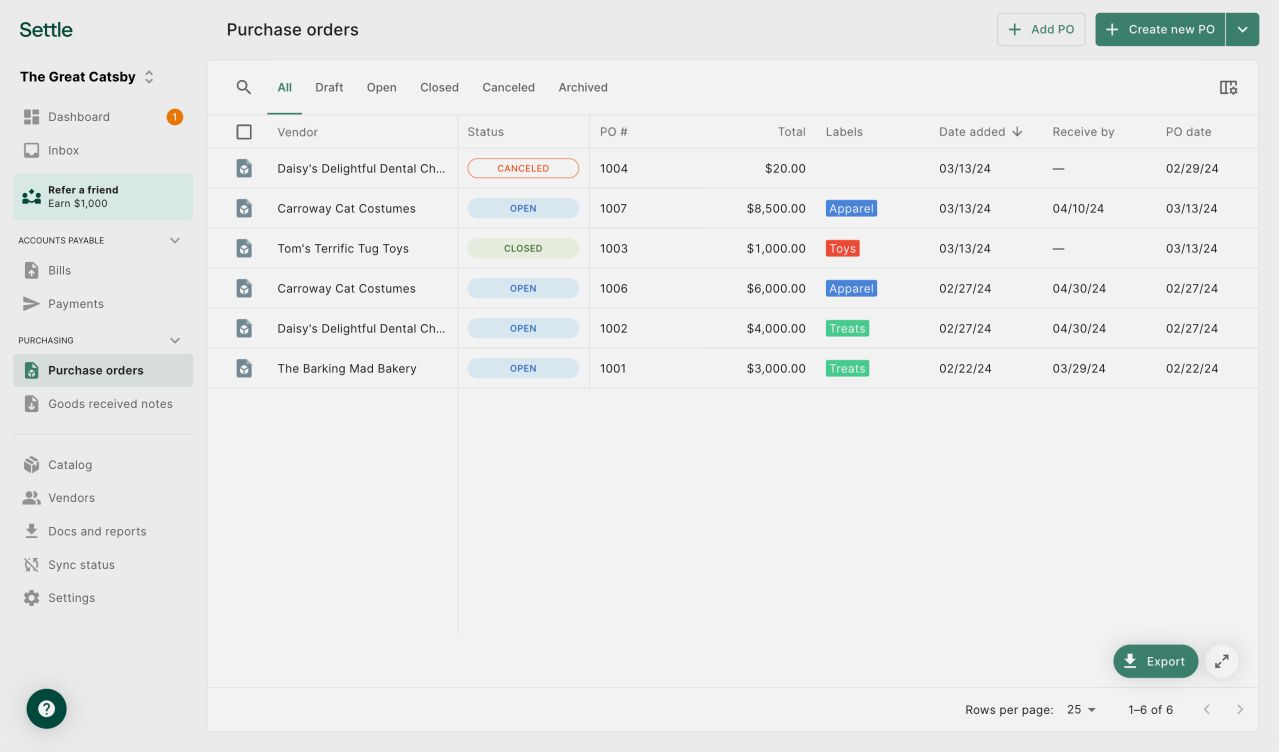Screen dimensions: 1279x752
Task: Open the help question mark button
Action: click(46, 708)
